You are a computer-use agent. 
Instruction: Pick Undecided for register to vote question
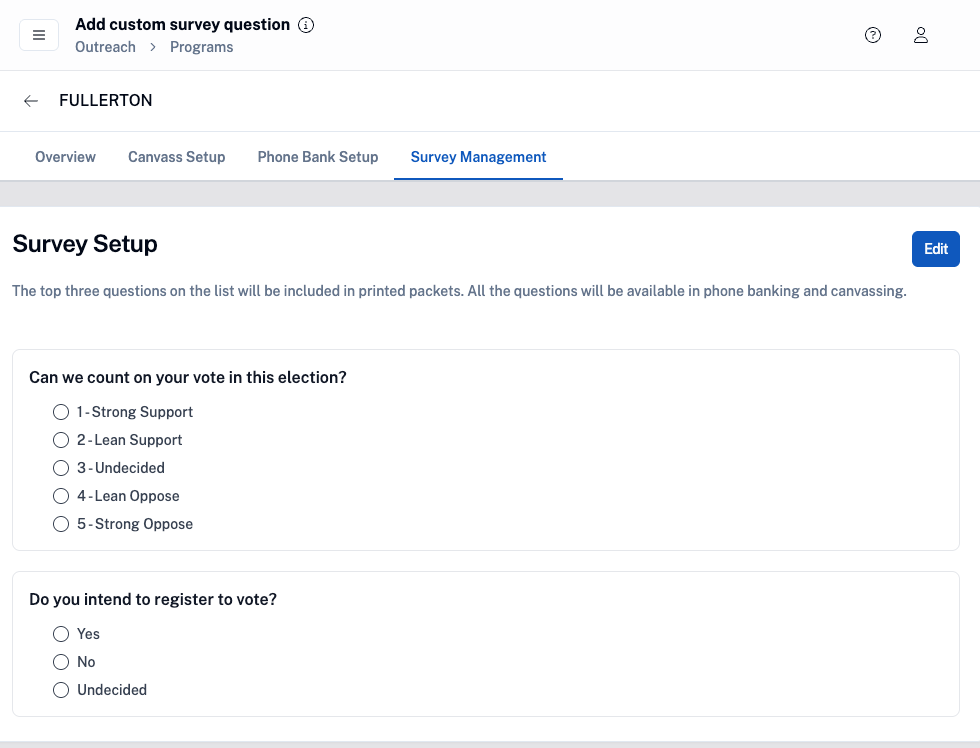[61, 690]
